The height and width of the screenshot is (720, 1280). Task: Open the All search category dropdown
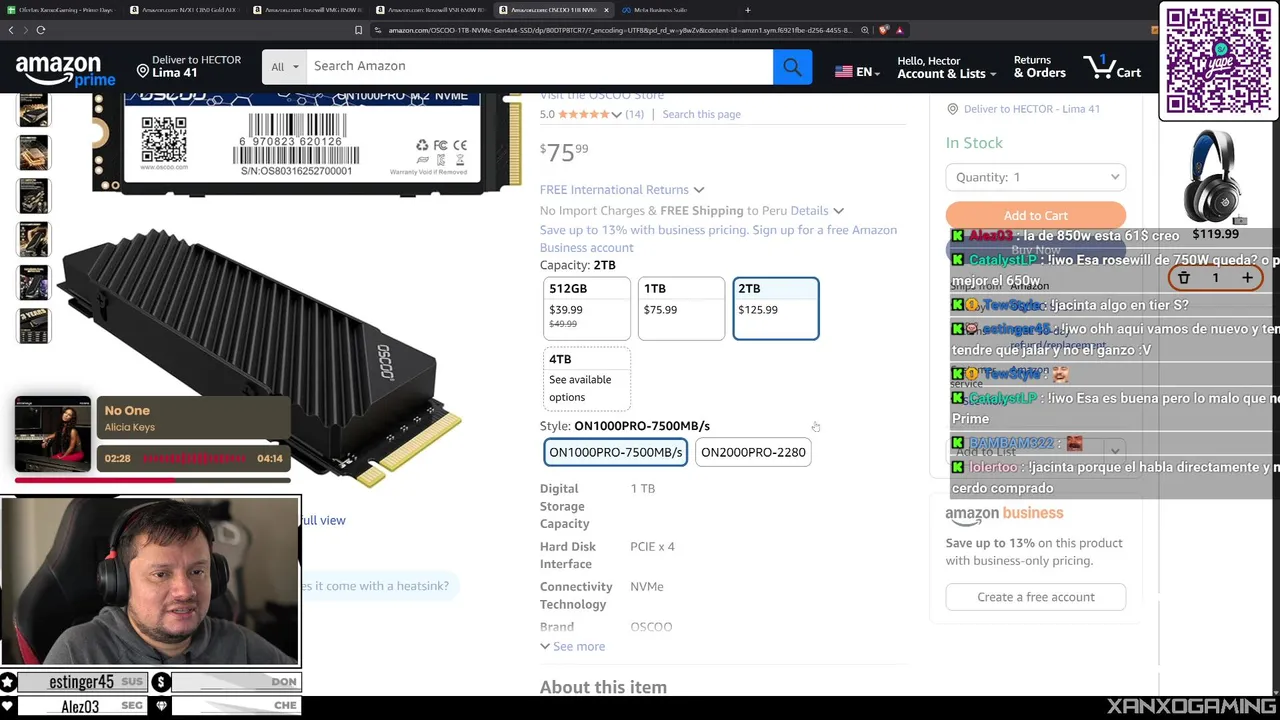point(284,67)
